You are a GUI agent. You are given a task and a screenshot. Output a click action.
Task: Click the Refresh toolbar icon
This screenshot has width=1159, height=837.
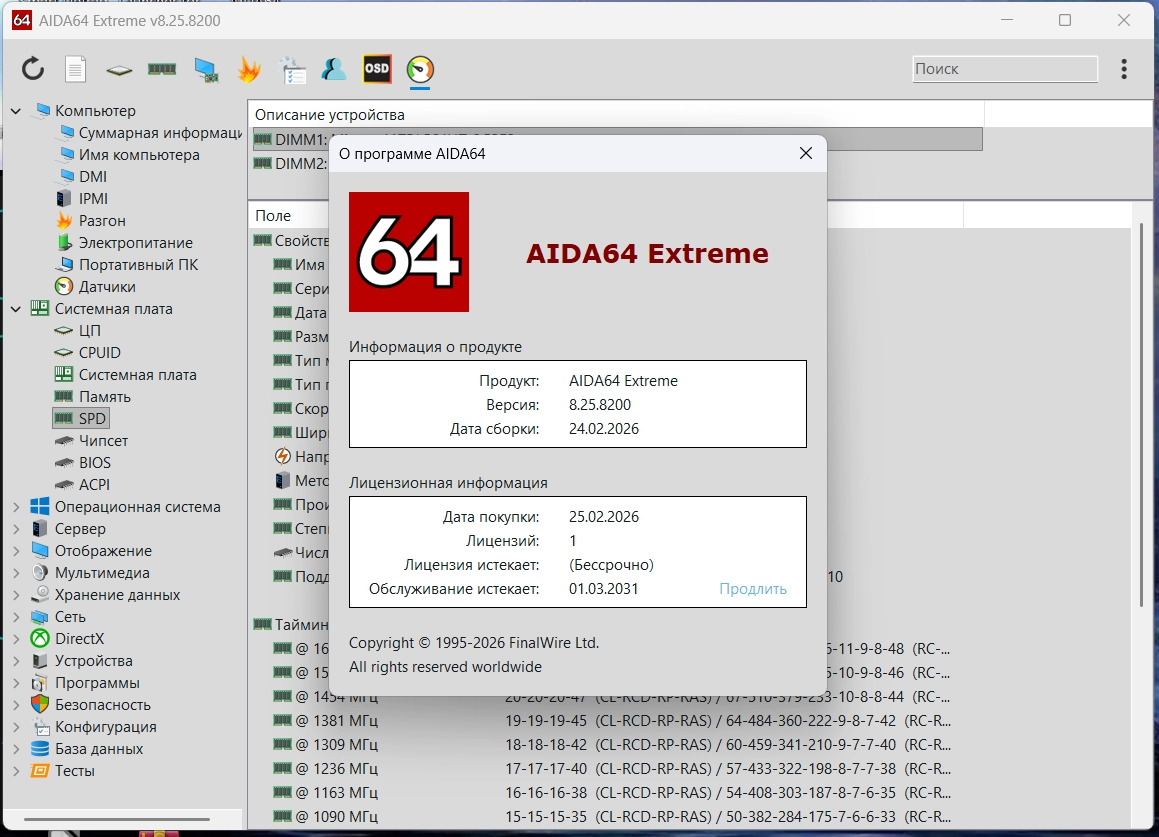tap(33, 69)
